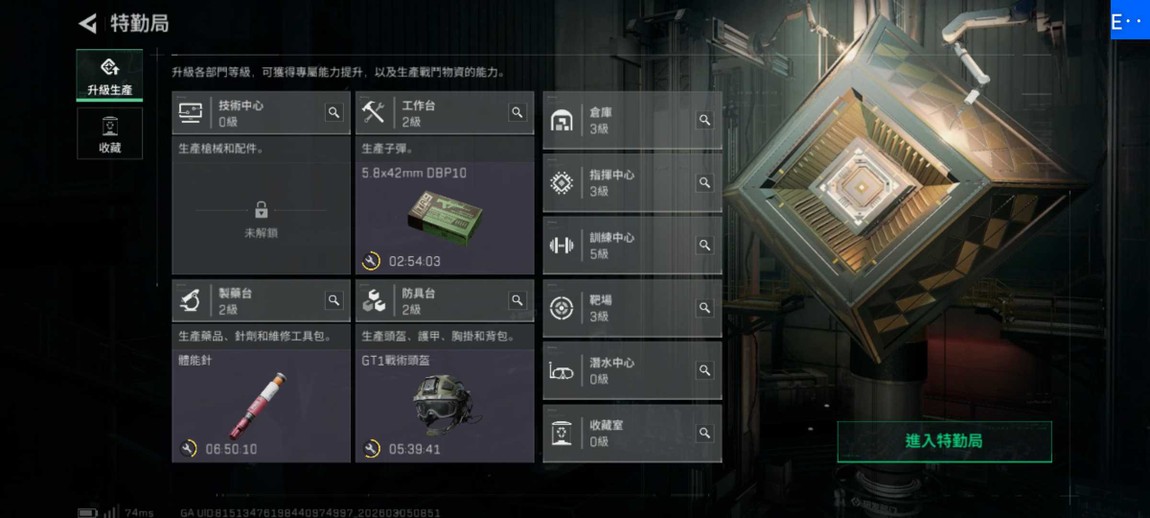Click the locked 未解鎖 padlock panel
The width and height of the screenshot is (1150, 518).
[261, 219]
